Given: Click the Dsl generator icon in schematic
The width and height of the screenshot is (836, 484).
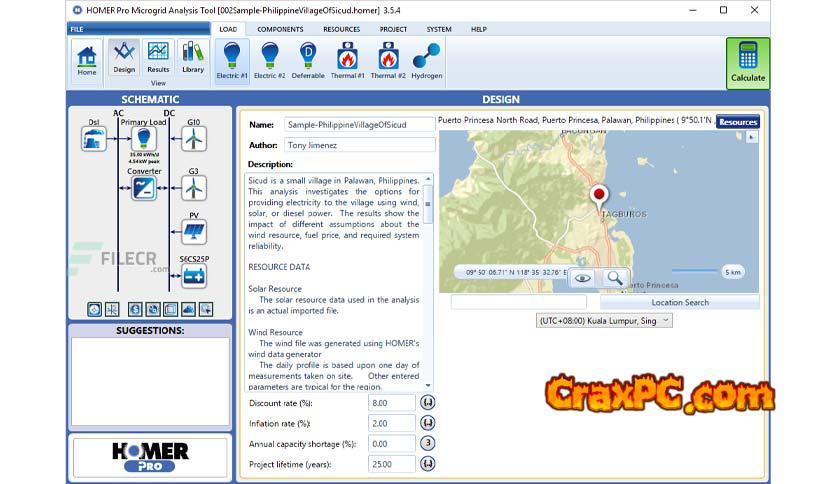Looking at the screenshot, I should pyautogui.click(x=94, y=139).
